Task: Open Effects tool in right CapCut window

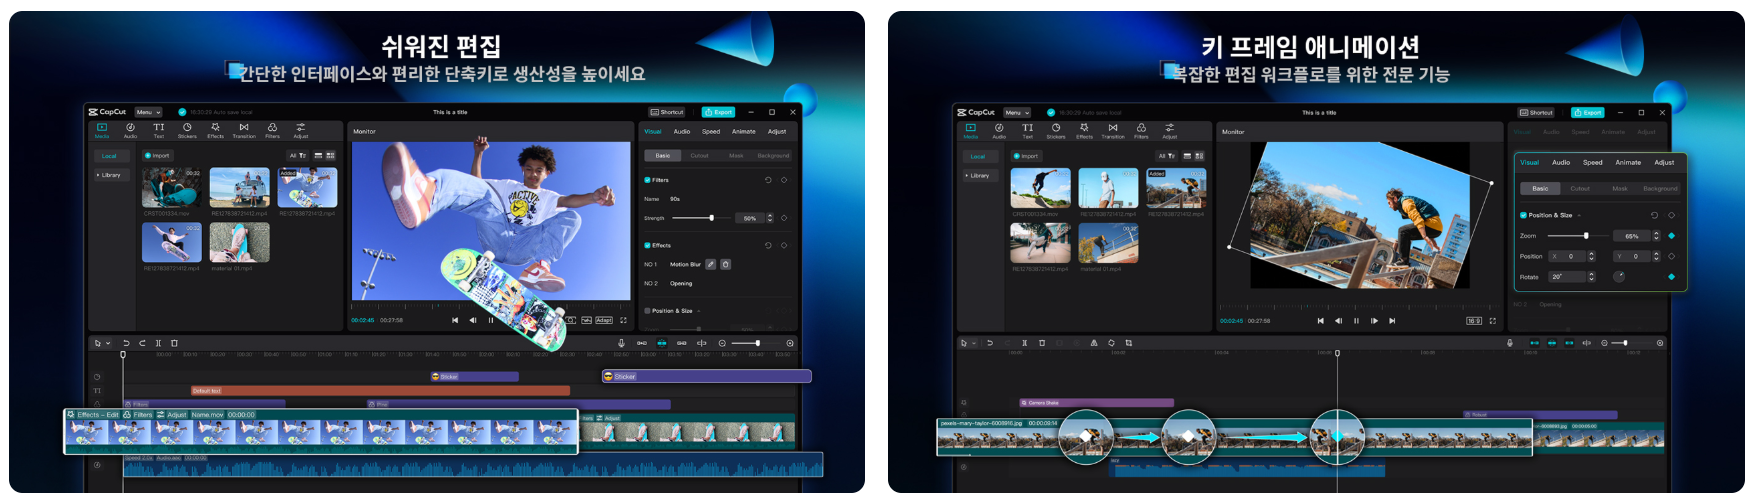Action: point(1084,130)
